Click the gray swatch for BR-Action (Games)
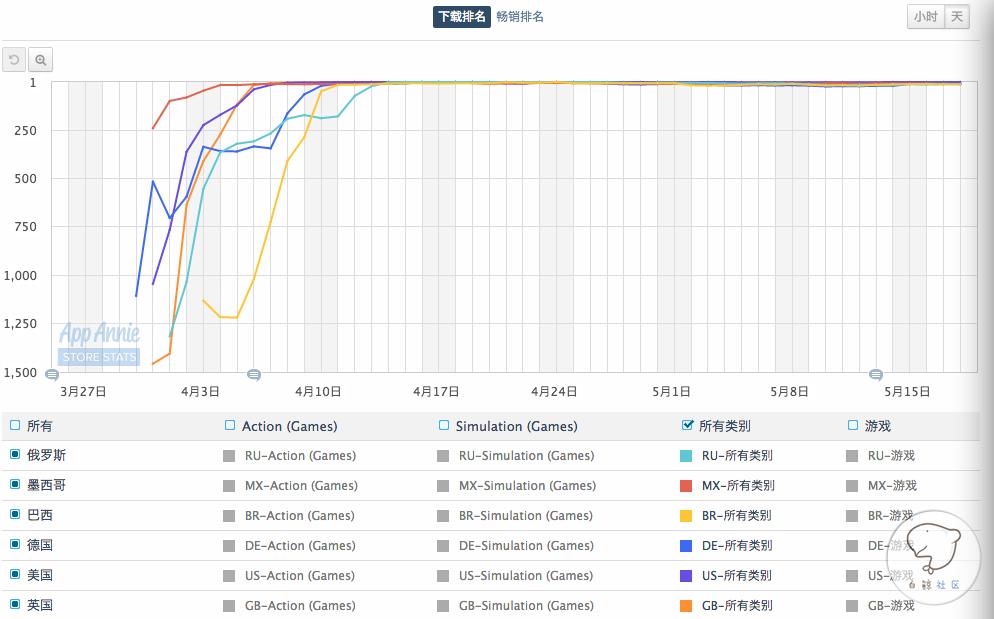This screenshot has height=619, width=994. coord(229,516)
